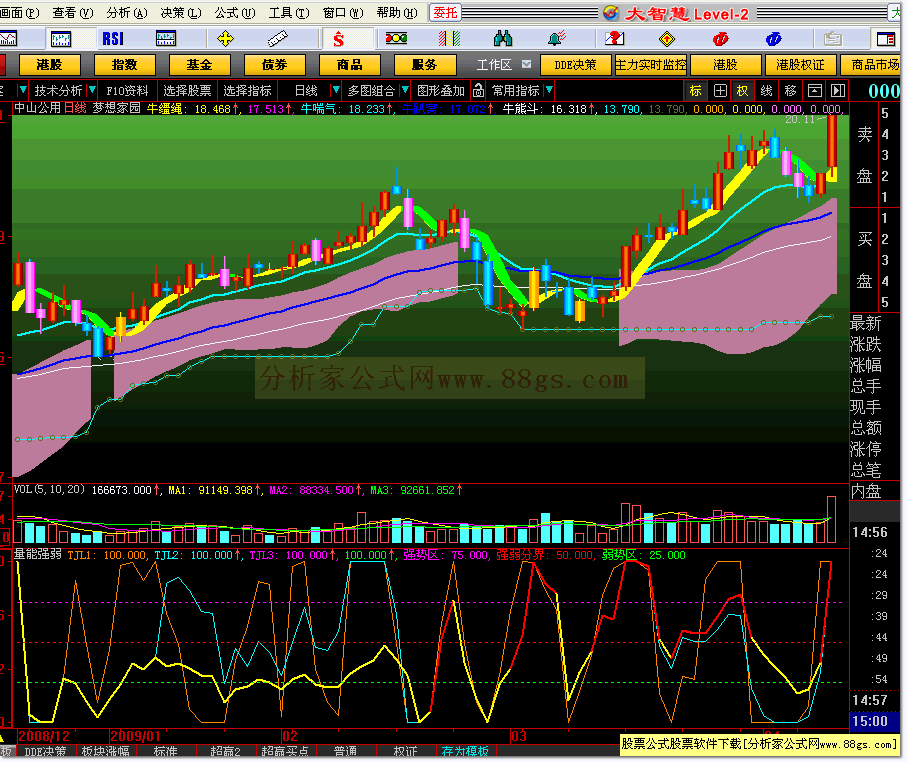Click the yellow 服务 button
The width and height of the screenshot is (907, 762).
pos(425,65)
